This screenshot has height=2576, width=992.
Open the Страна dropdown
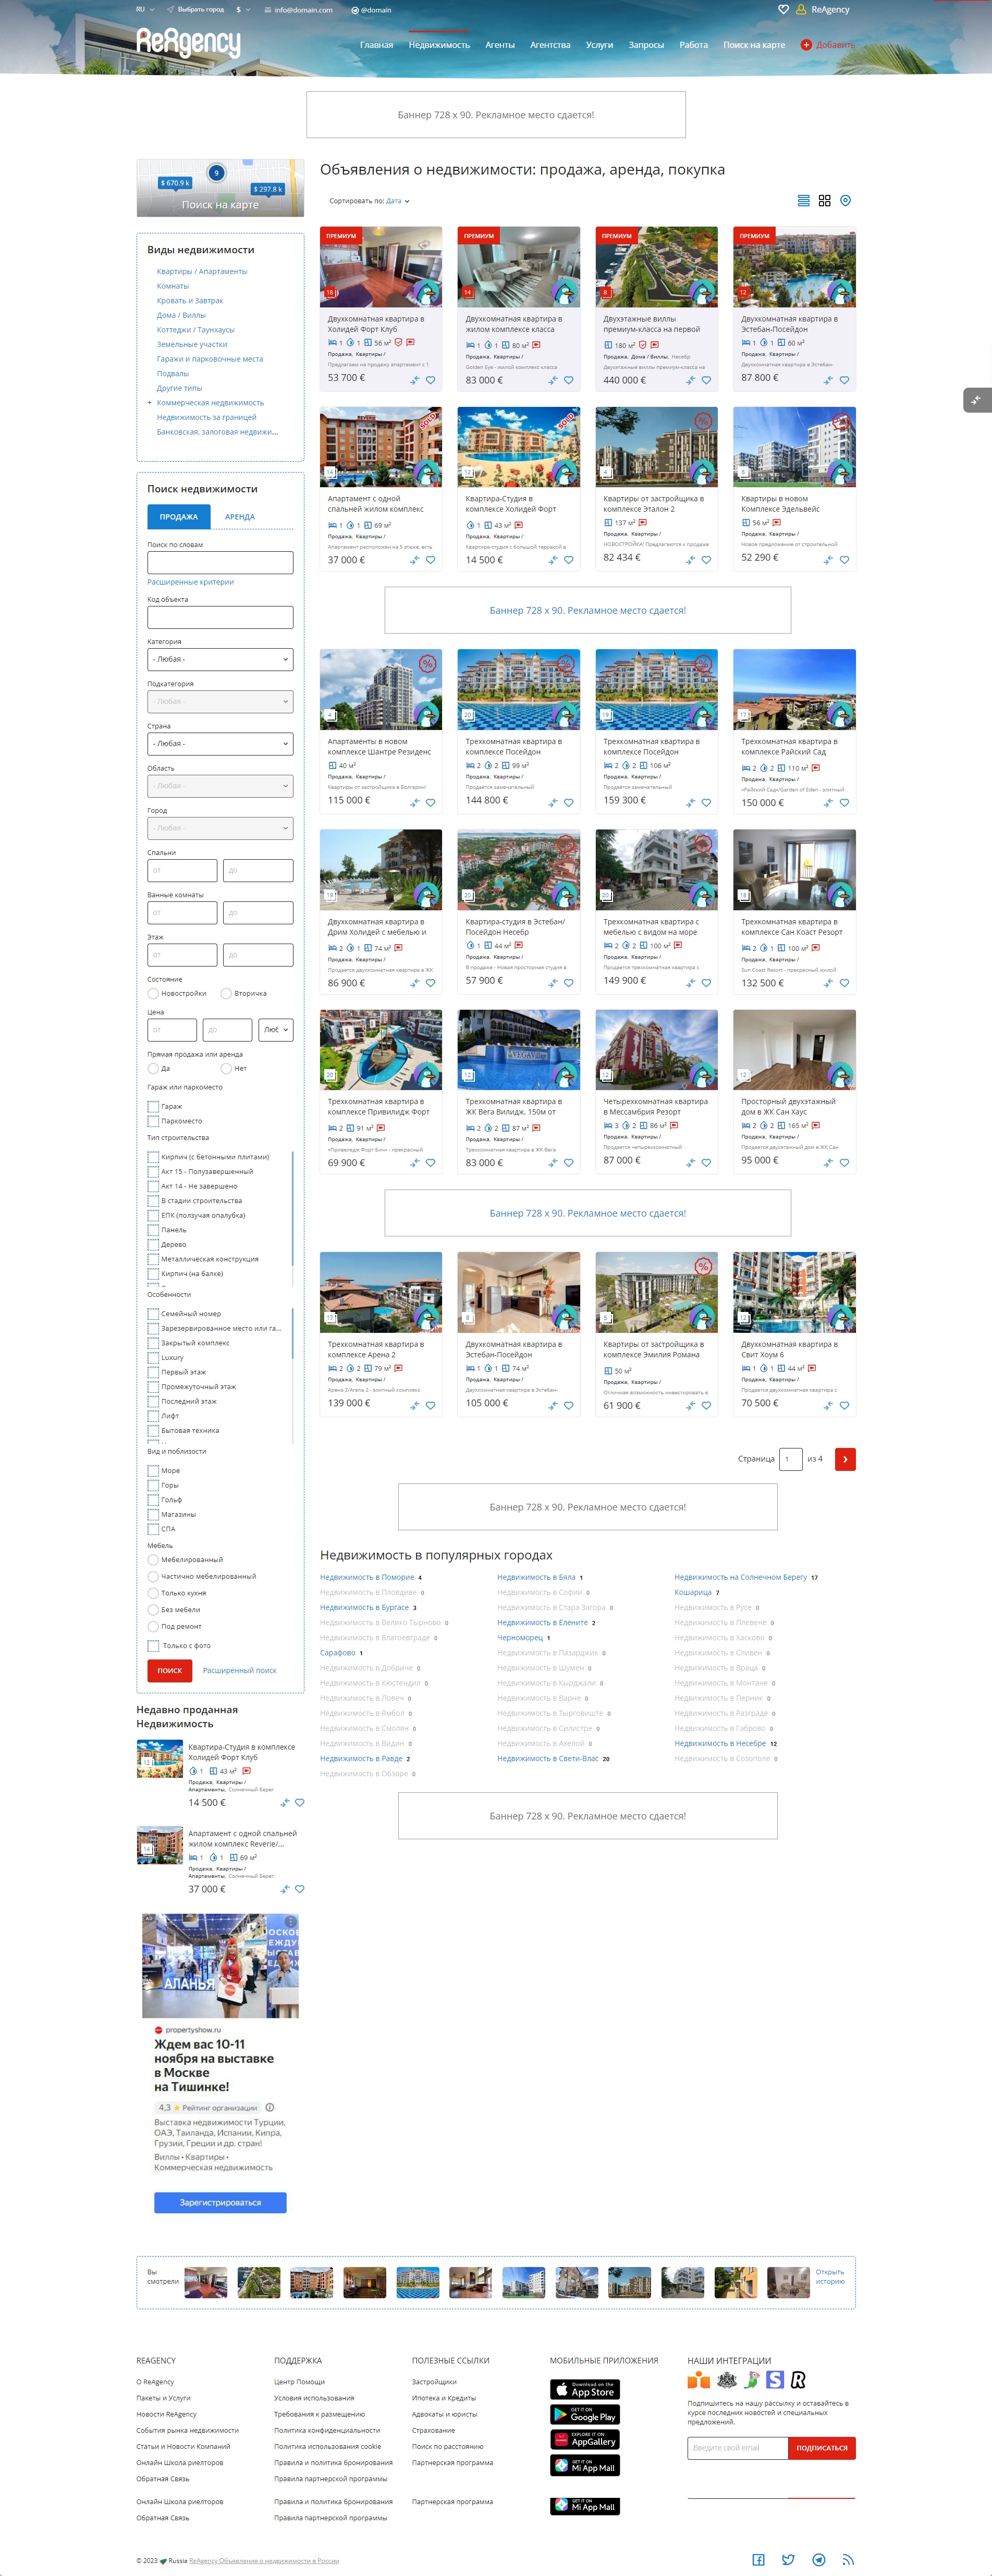tap(220, 744)
